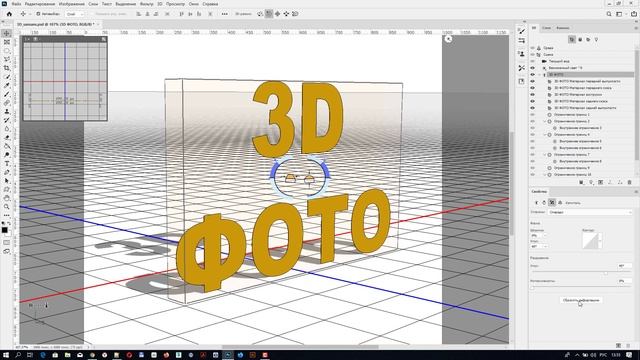
Task: Open the Brushes collapsed panel icon
Action: pos(522,31)
